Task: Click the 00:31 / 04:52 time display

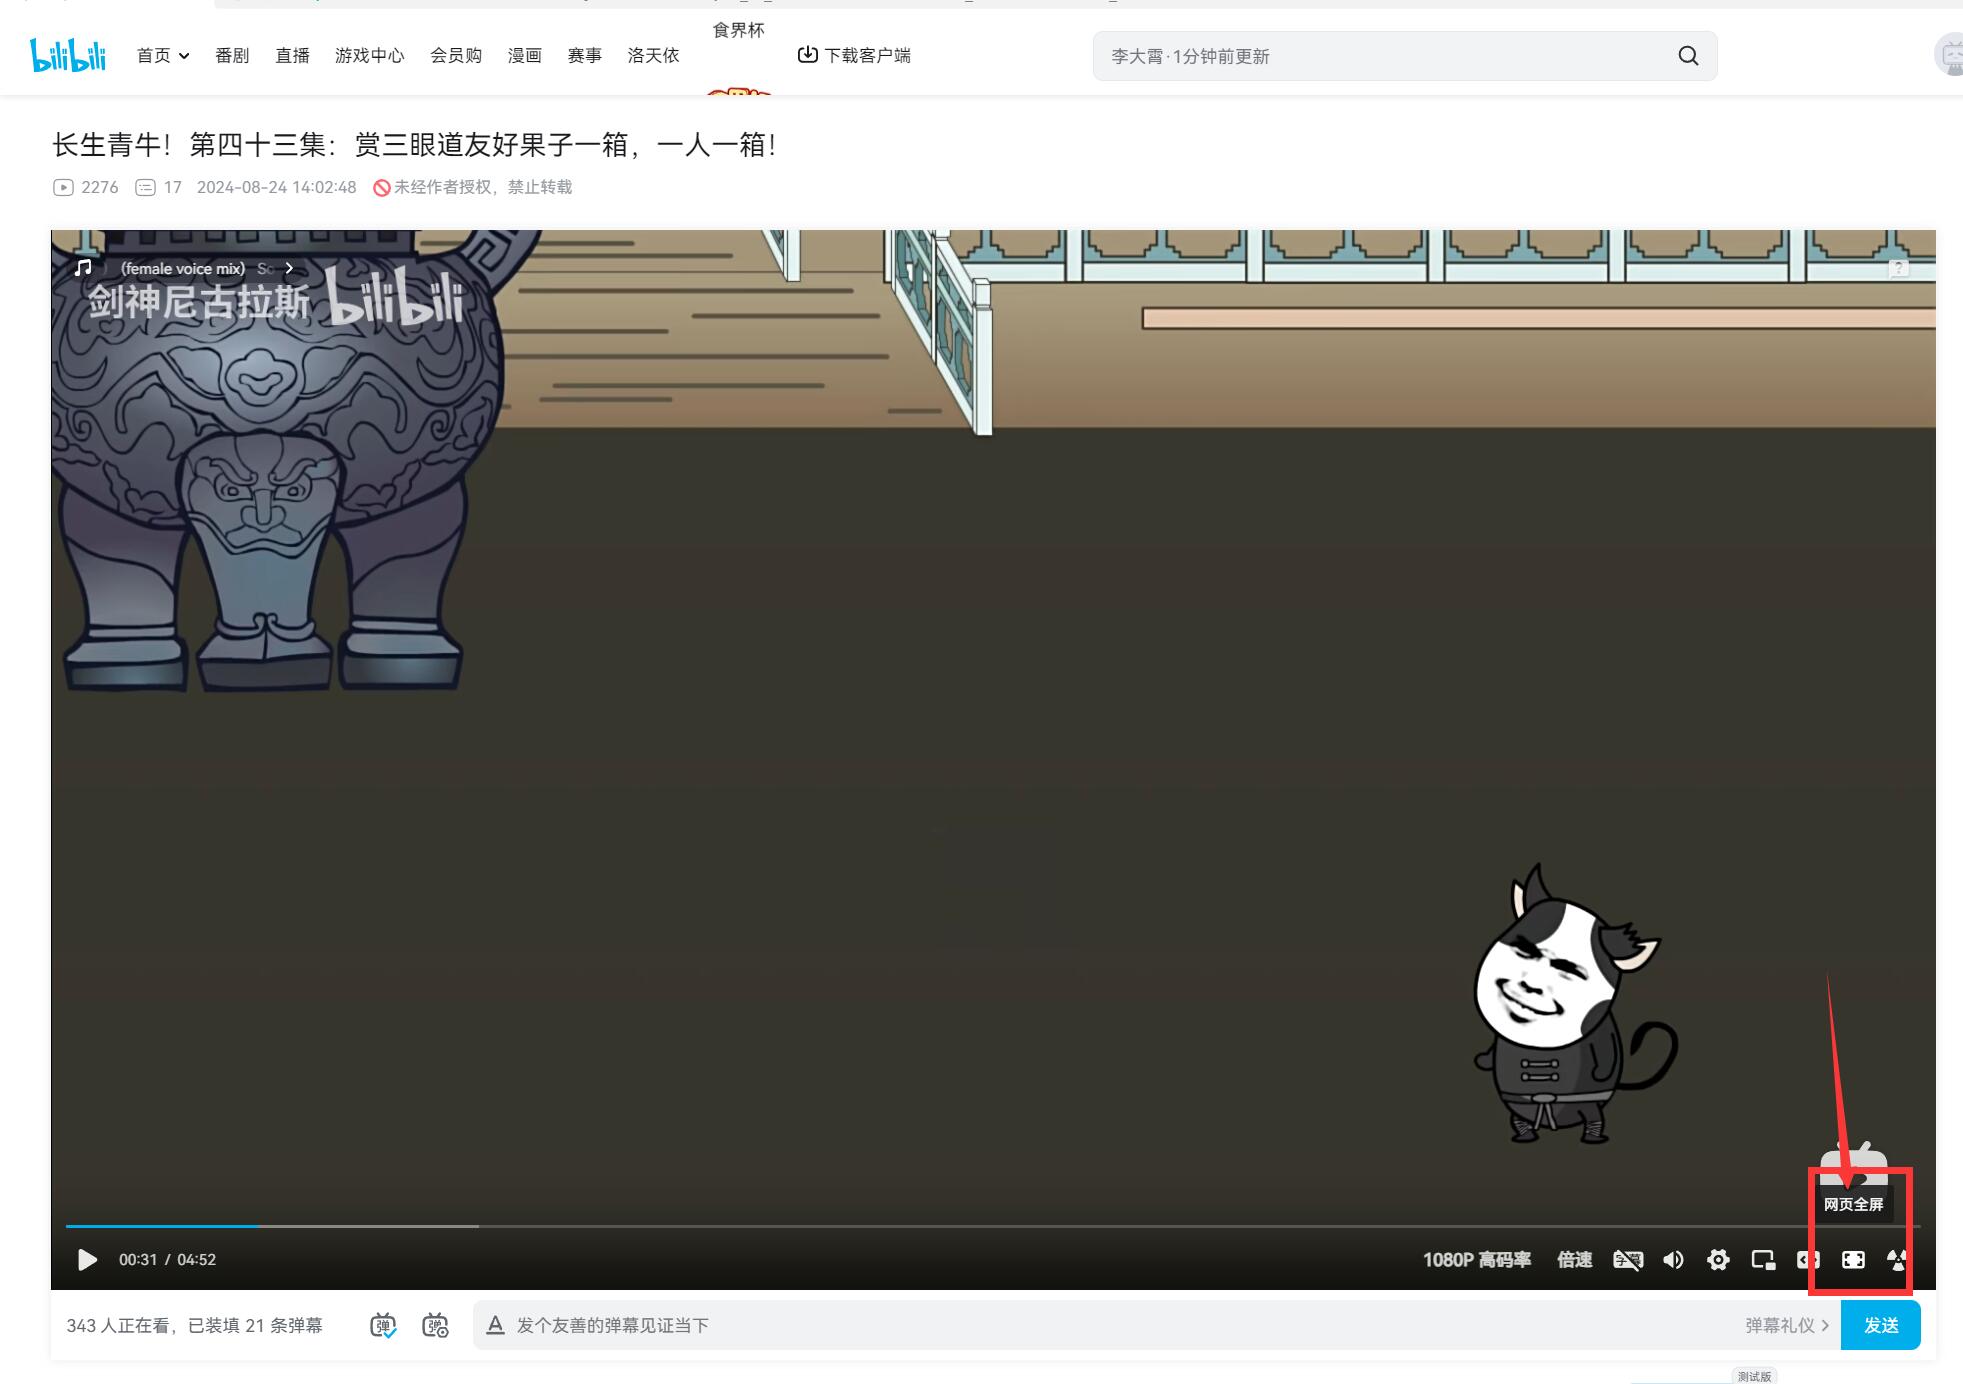Action: pyautogui.click(x=167, y=1259)
